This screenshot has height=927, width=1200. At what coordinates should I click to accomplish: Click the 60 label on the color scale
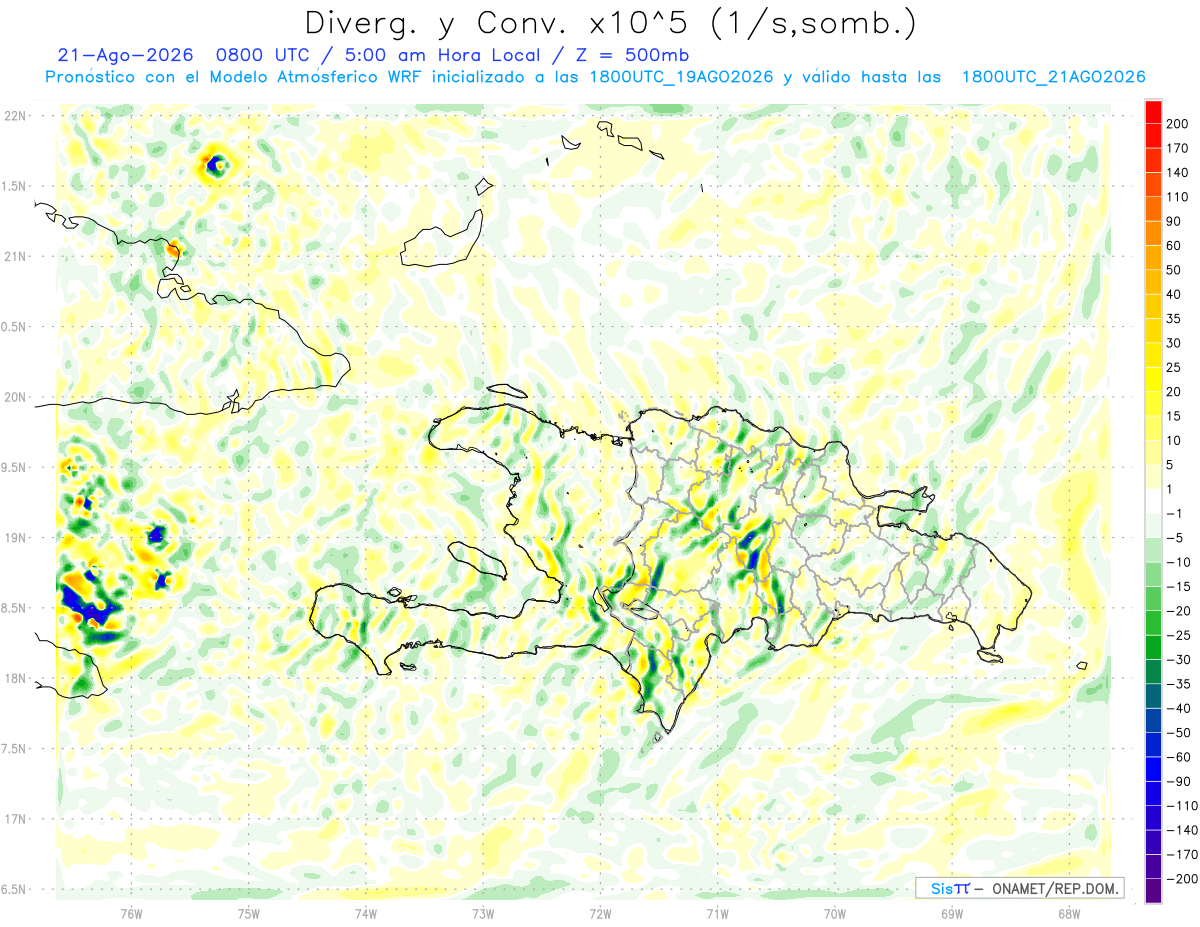[x=1174, y=246]
